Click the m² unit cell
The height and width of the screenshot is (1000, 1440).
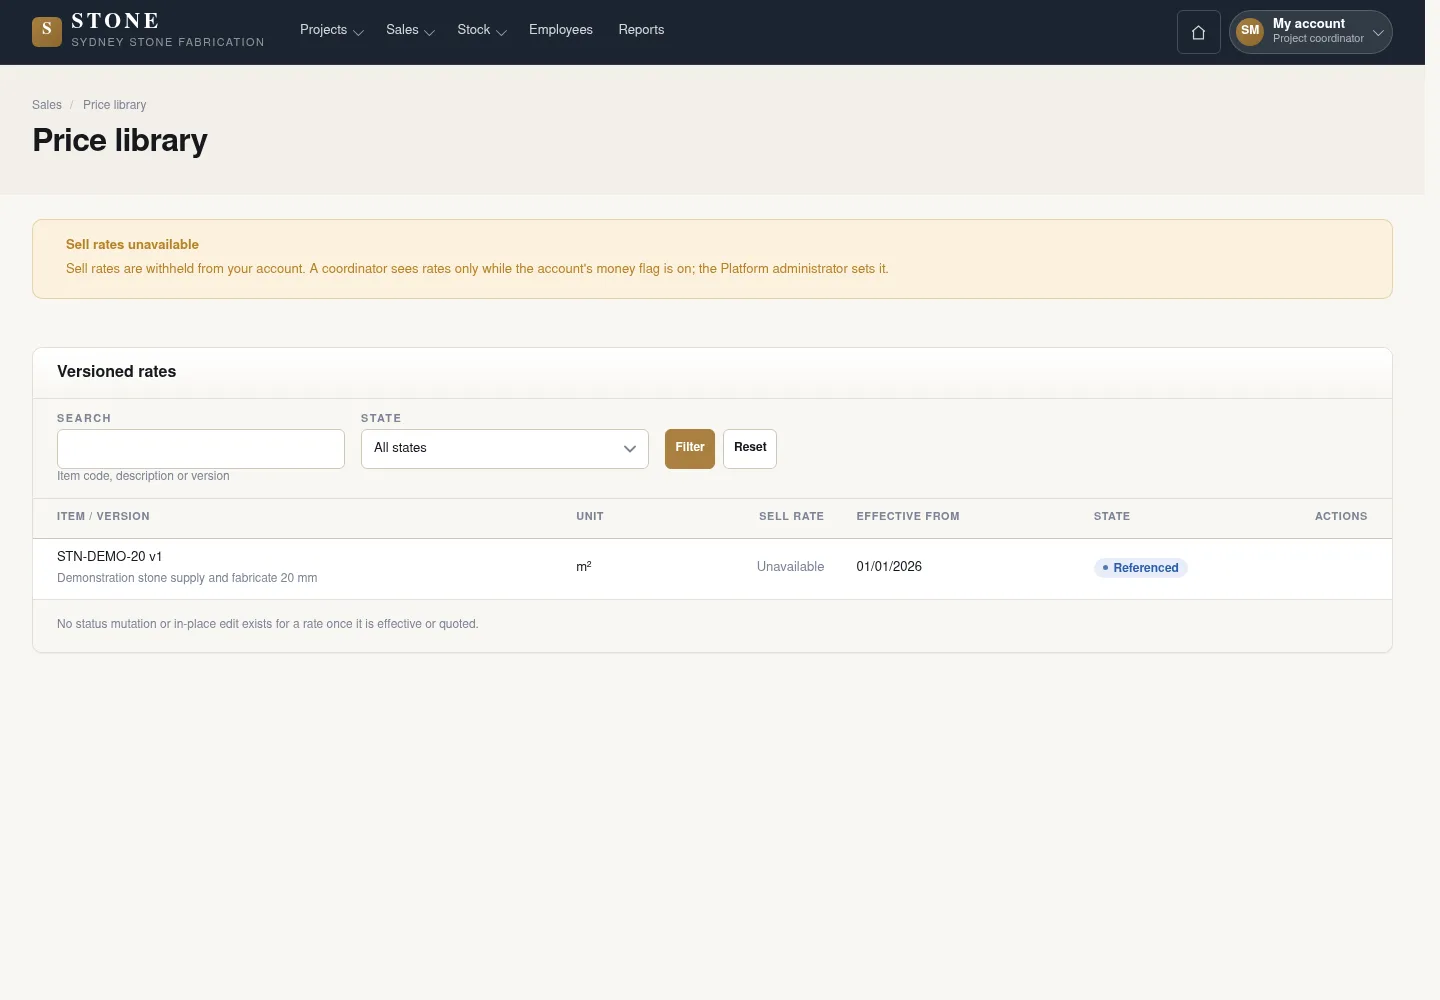click(584, 567)
